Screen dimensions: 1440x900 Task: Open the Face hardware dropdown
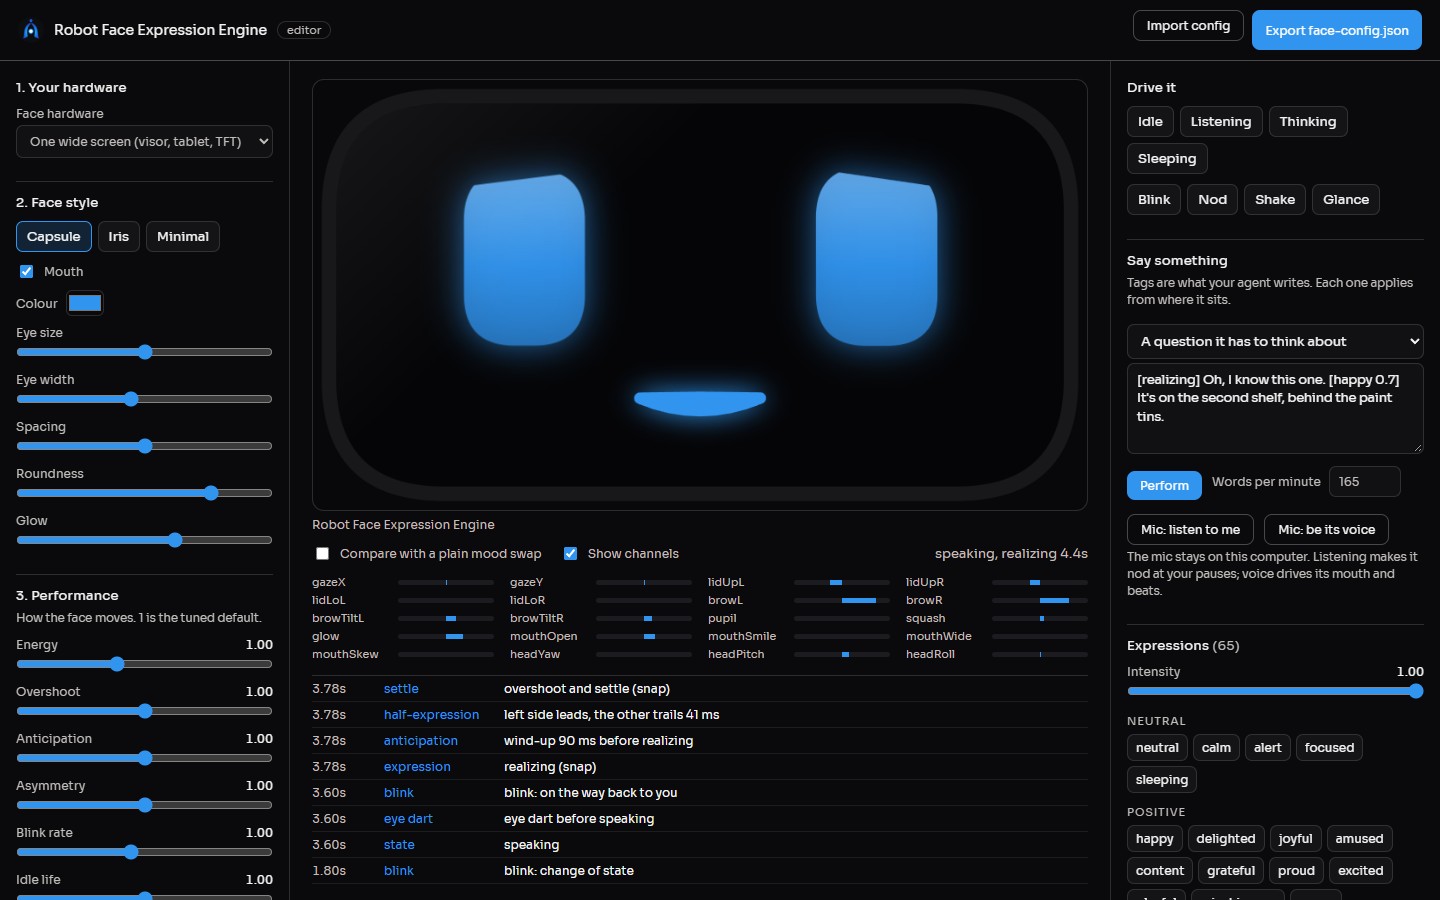(x=144, y=142)
